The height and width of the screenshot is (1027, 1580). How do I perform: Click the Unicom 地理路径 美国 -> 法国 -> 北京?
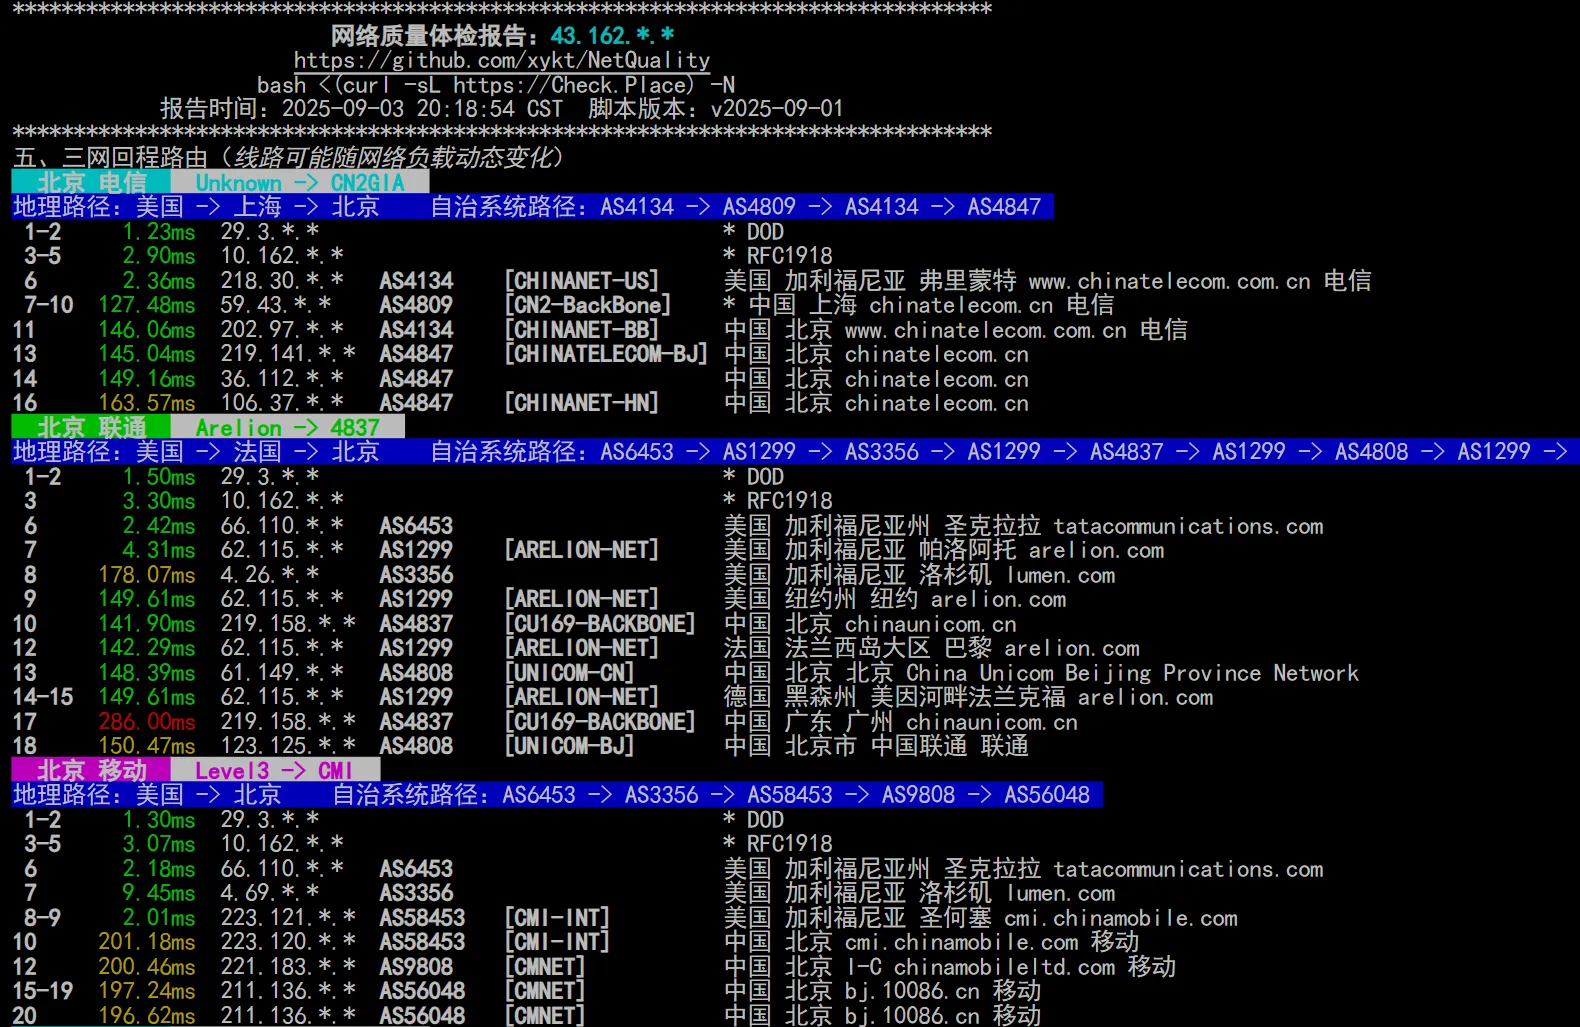coord(196,452)
